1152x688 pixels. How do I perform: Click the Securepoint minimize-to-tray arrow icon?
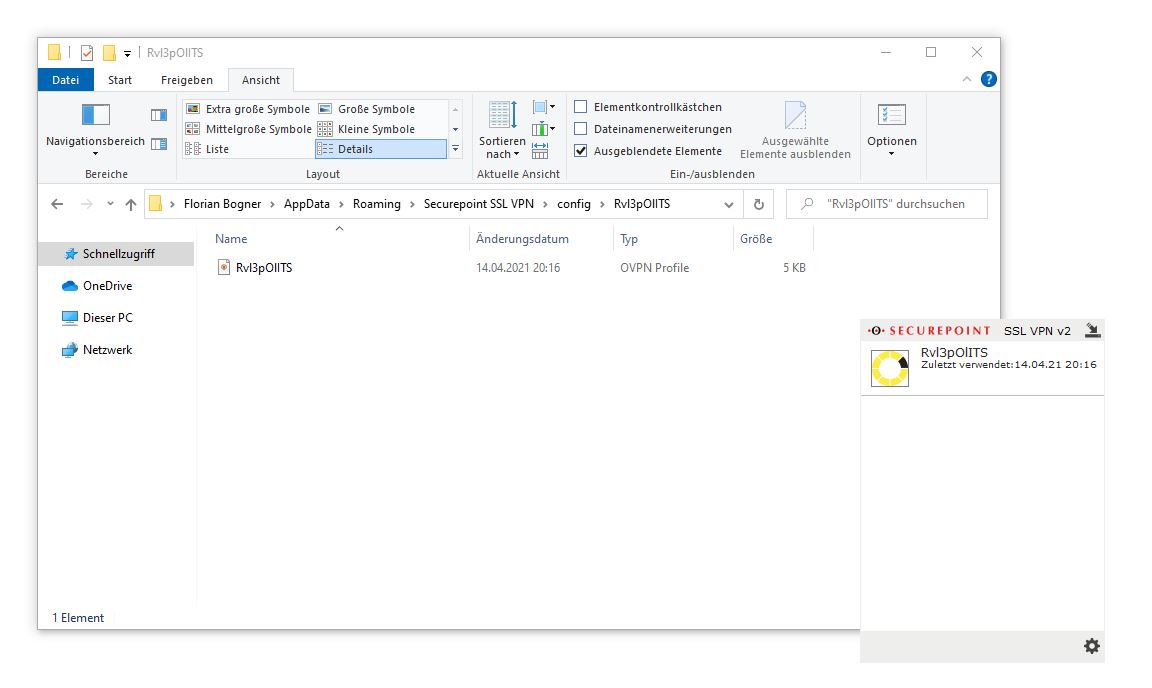pos(1092,330)
